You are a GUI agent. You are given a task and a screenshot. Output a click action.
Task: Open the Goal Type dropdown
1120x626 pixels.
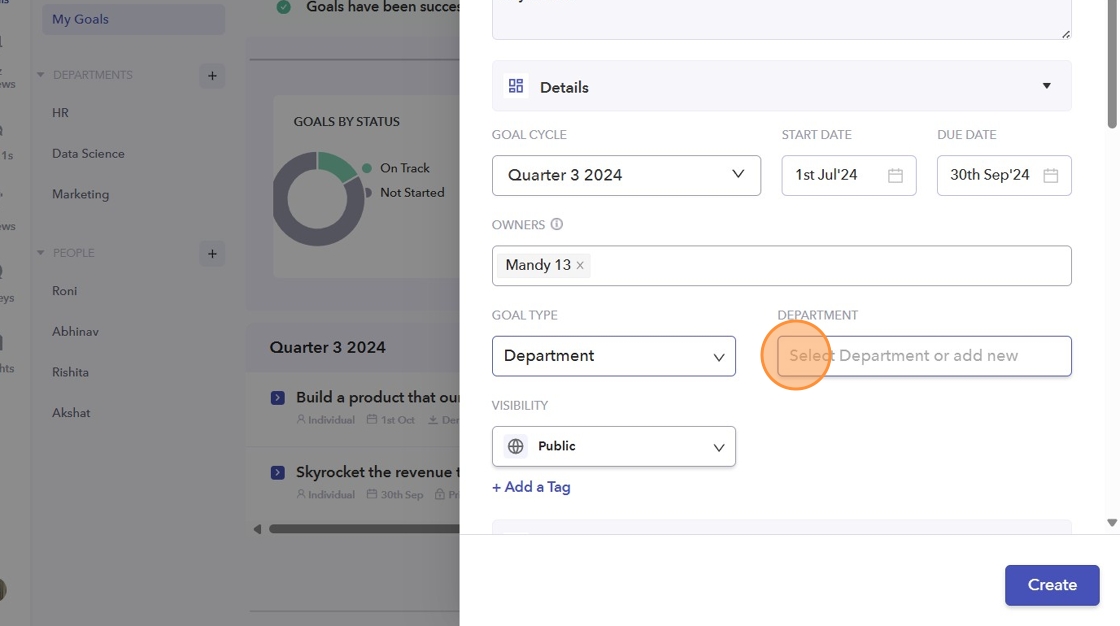613,356
